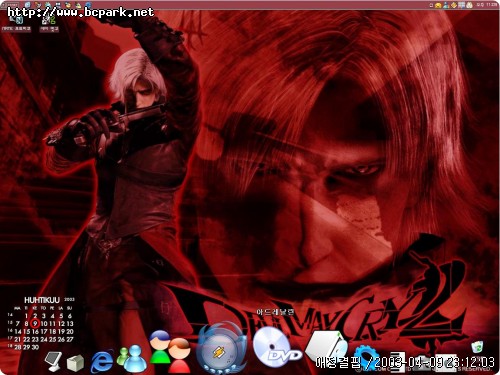Image resolution: width=500 pixels, height=375 pixels.
Task: Select date 30 in the calendar
Action: (35, 347)
